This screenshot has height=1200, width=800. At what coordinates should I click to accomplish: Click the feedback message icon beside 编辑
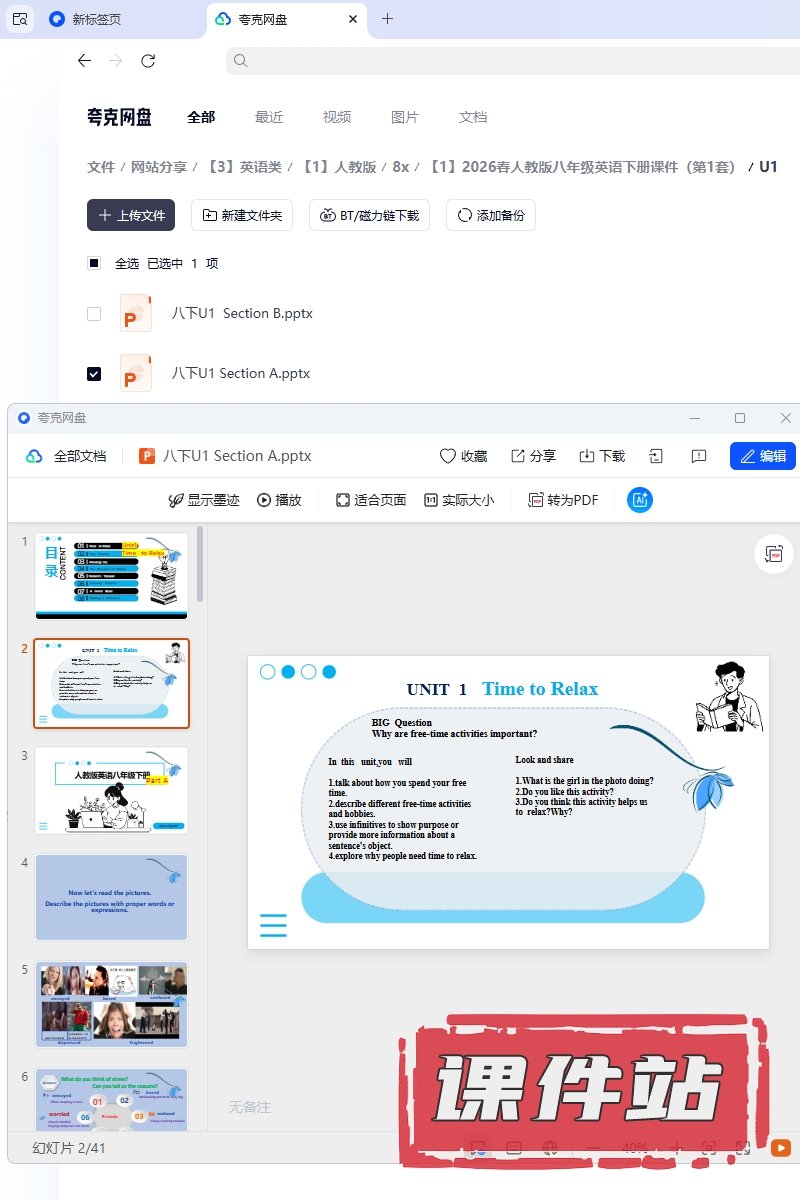click(699, 456)
